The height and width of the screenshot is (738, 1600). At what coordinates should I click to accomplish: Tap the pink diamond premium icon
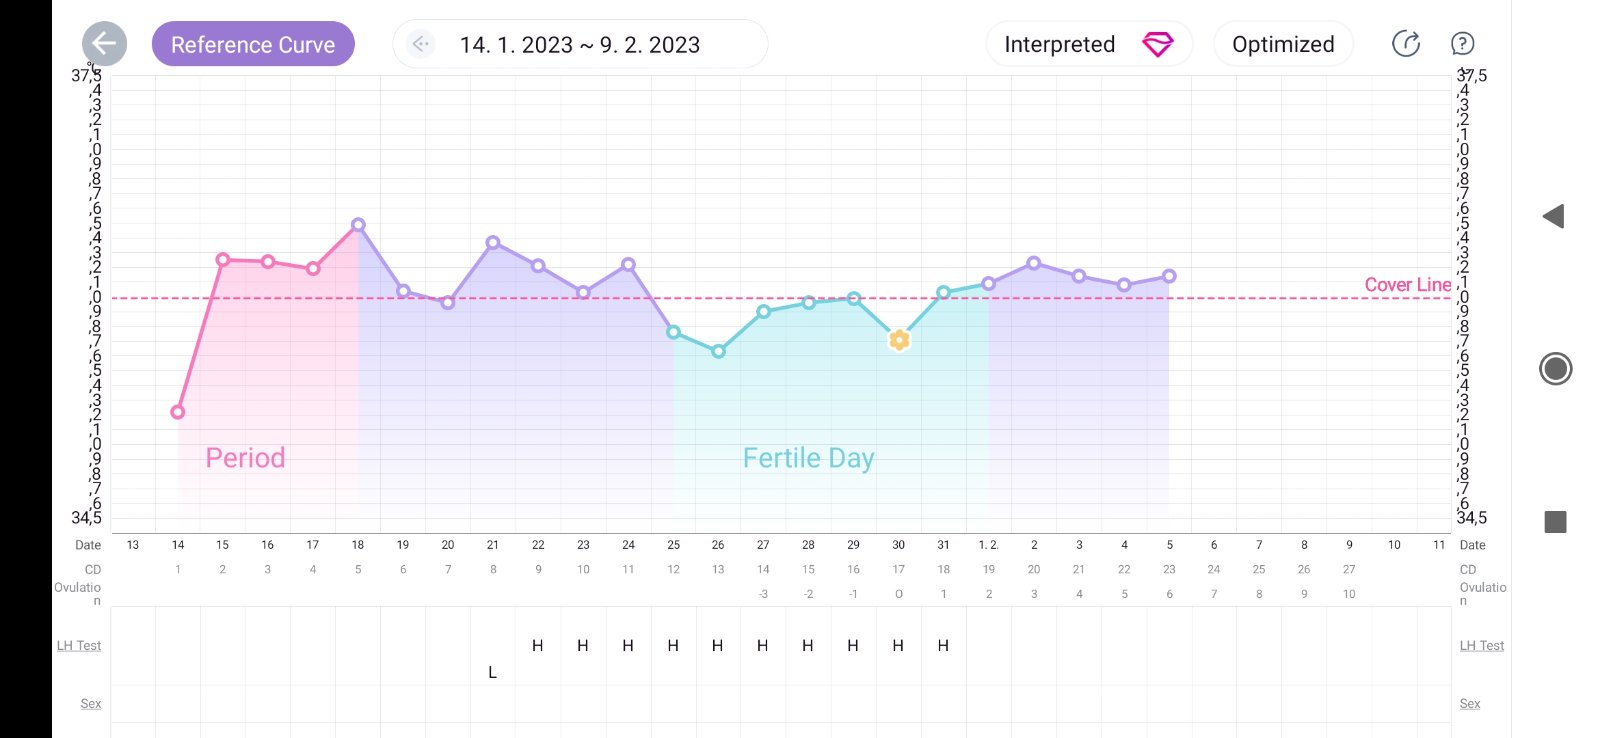1157,44
